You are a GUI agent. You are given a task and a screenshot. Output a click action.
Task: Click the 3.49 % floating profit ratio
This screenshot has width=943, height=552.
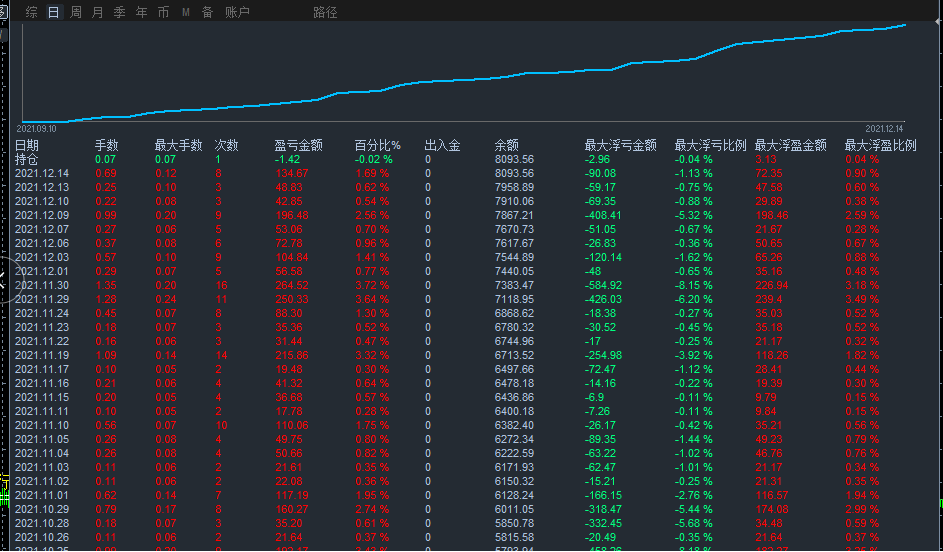coord(862,299)
